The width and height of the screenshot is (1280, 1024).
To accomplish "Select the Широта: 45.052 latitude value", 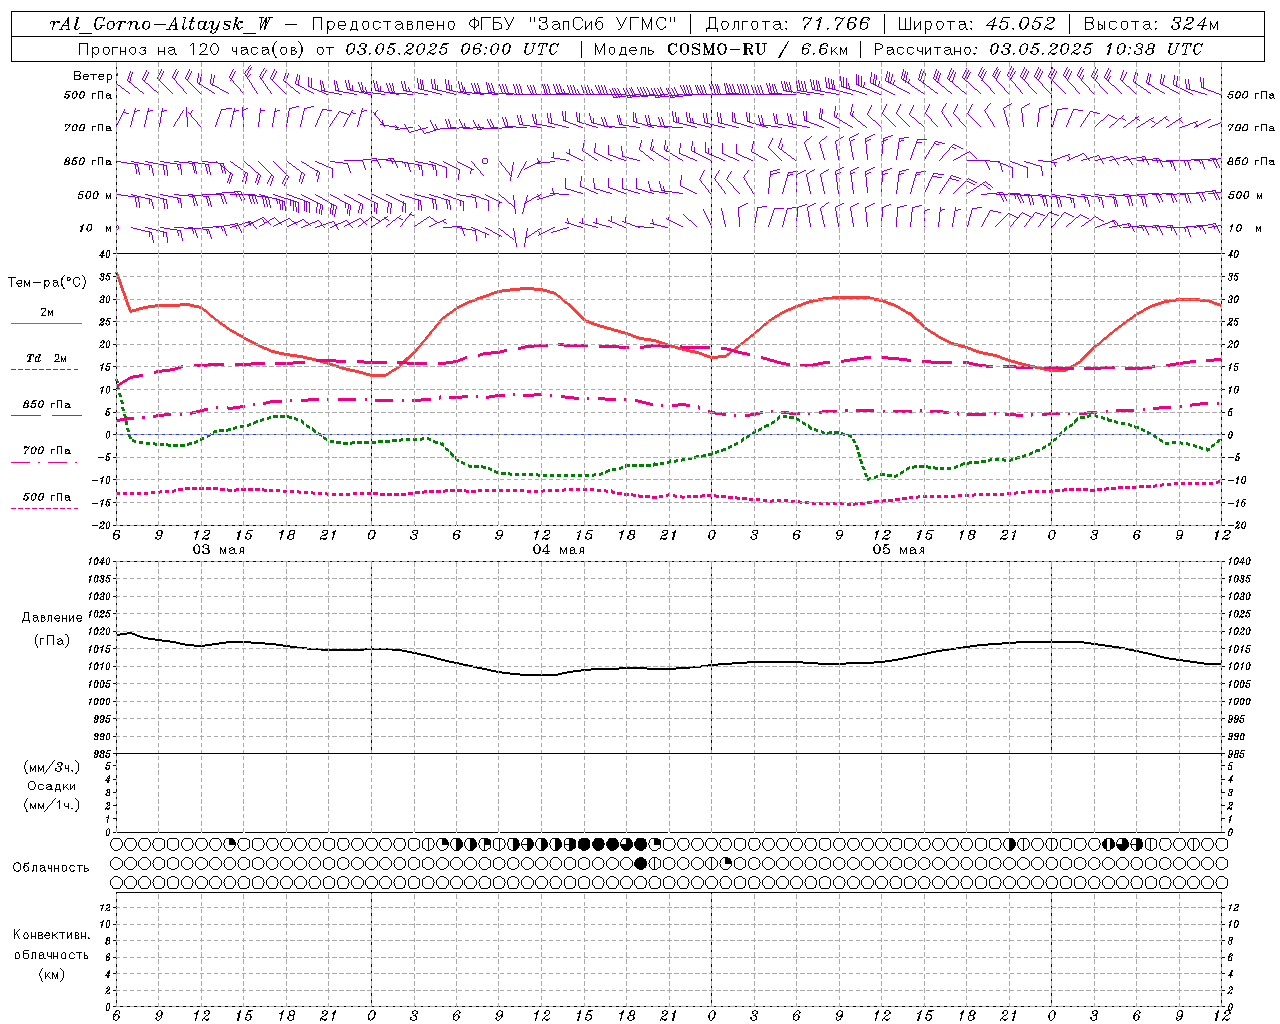I will (976, 24).
